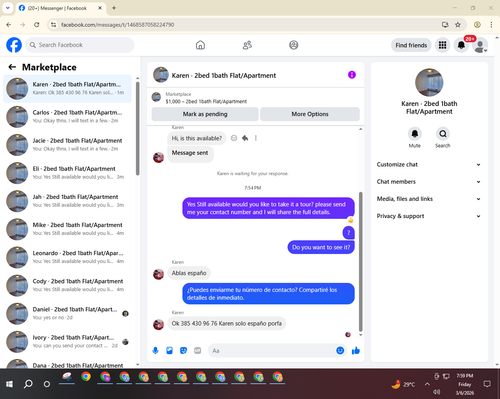Open the account profile avatar menu
The height and width of the screenshot is (399, 500).
click(480, 46)
